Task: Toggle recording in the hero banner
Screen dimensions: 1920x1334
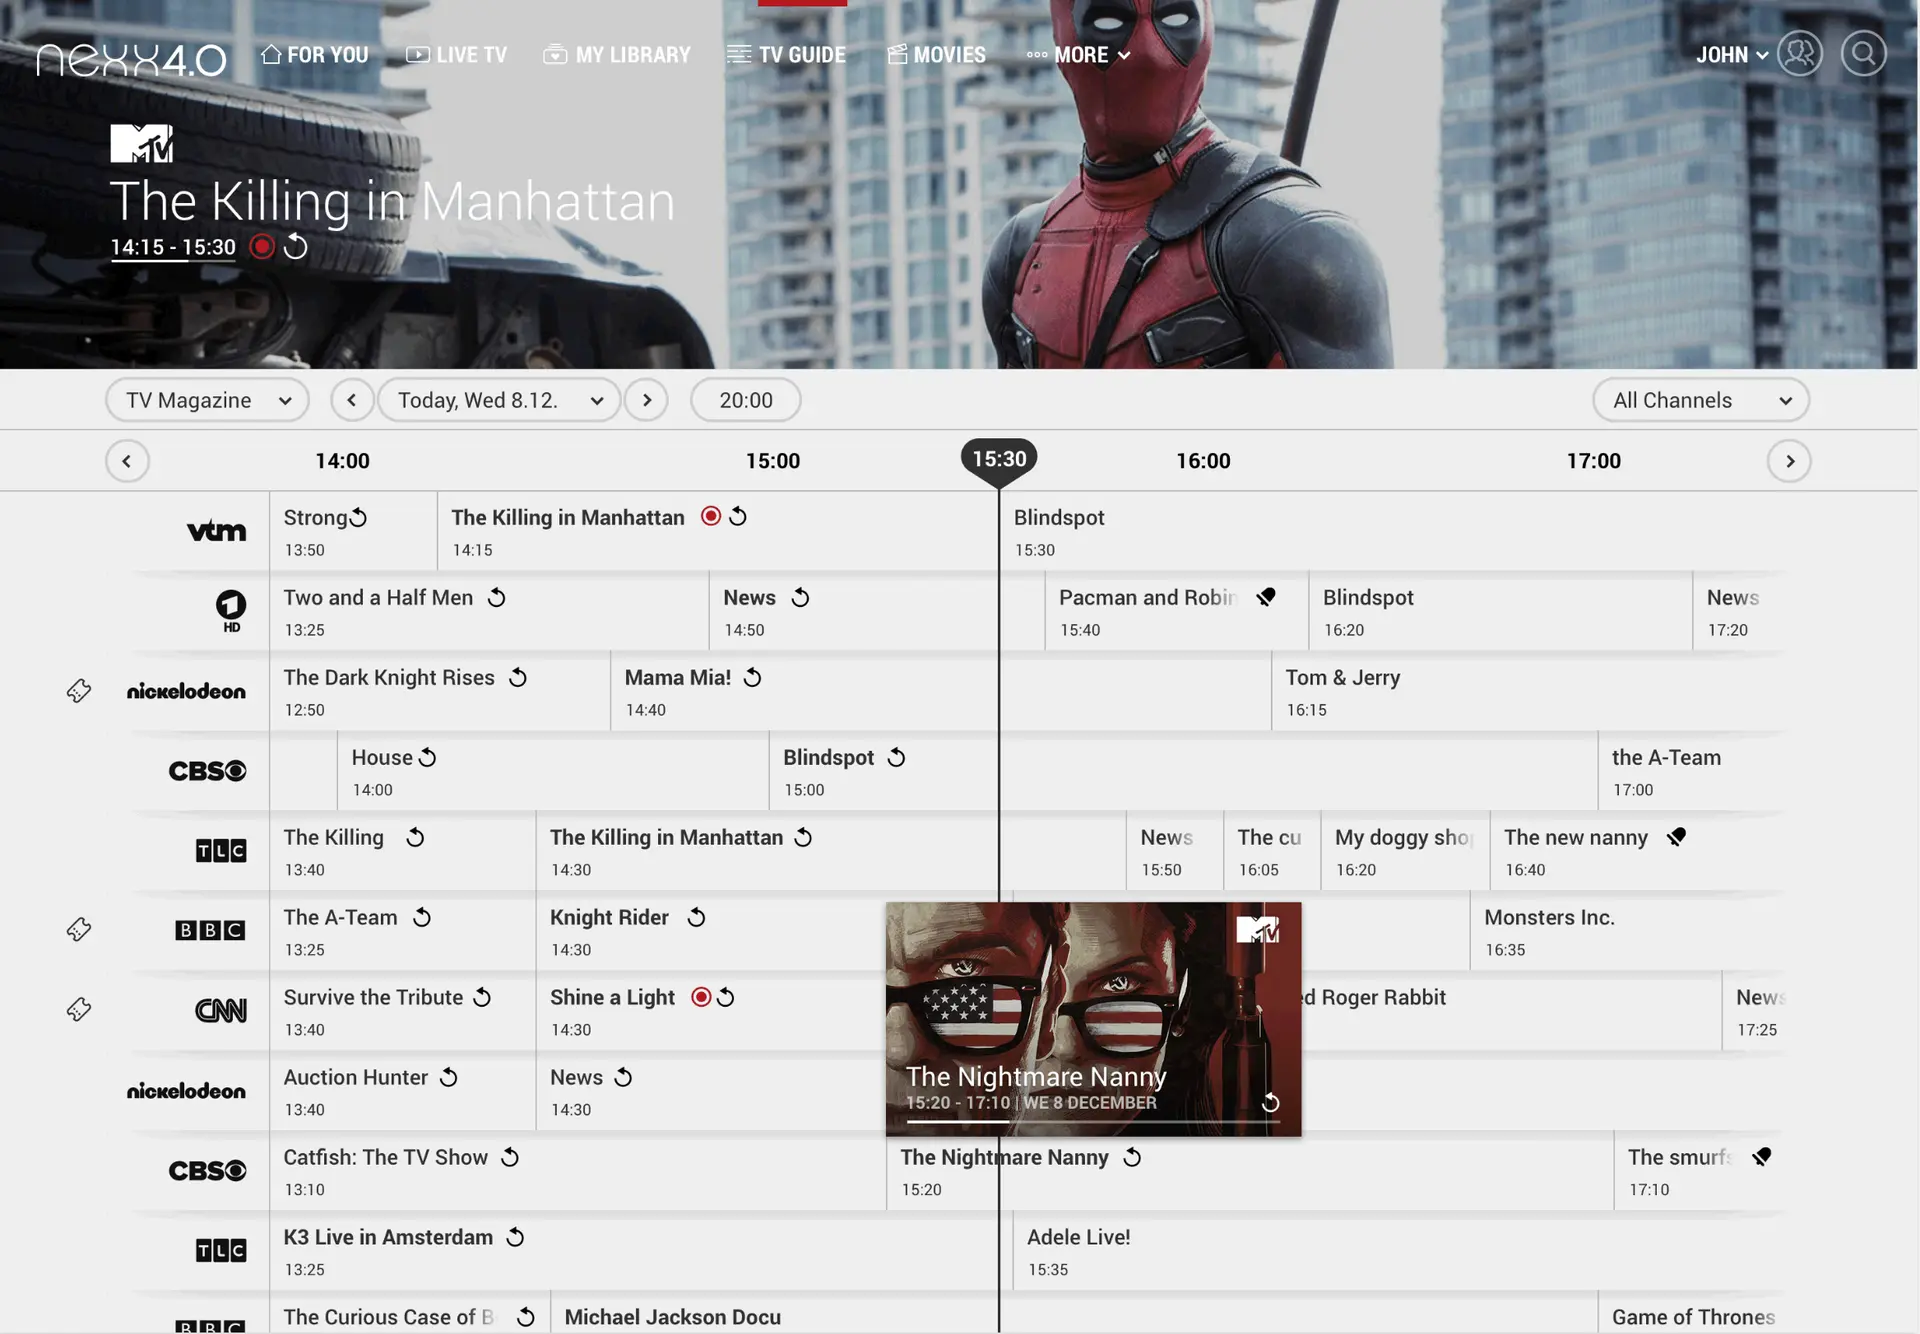Action: coord(262,246)
